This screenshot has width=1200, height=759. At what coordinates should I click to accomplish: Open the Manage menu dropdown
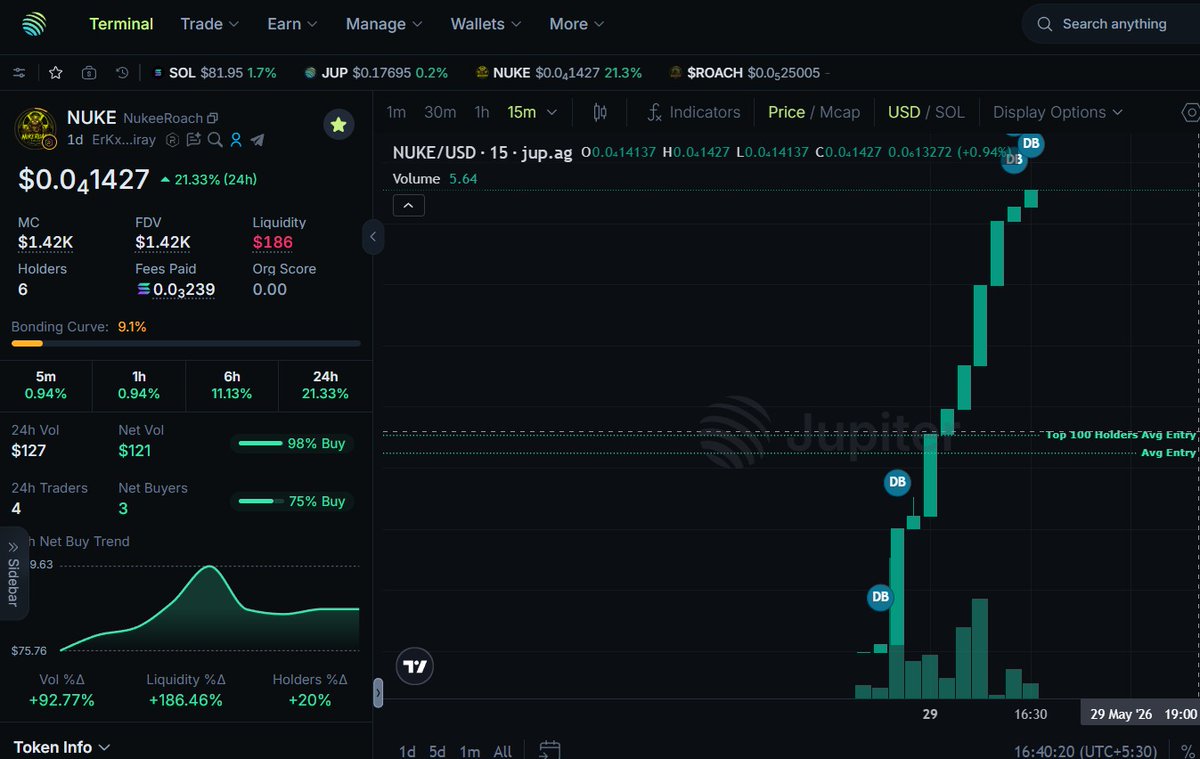[384, 24]
